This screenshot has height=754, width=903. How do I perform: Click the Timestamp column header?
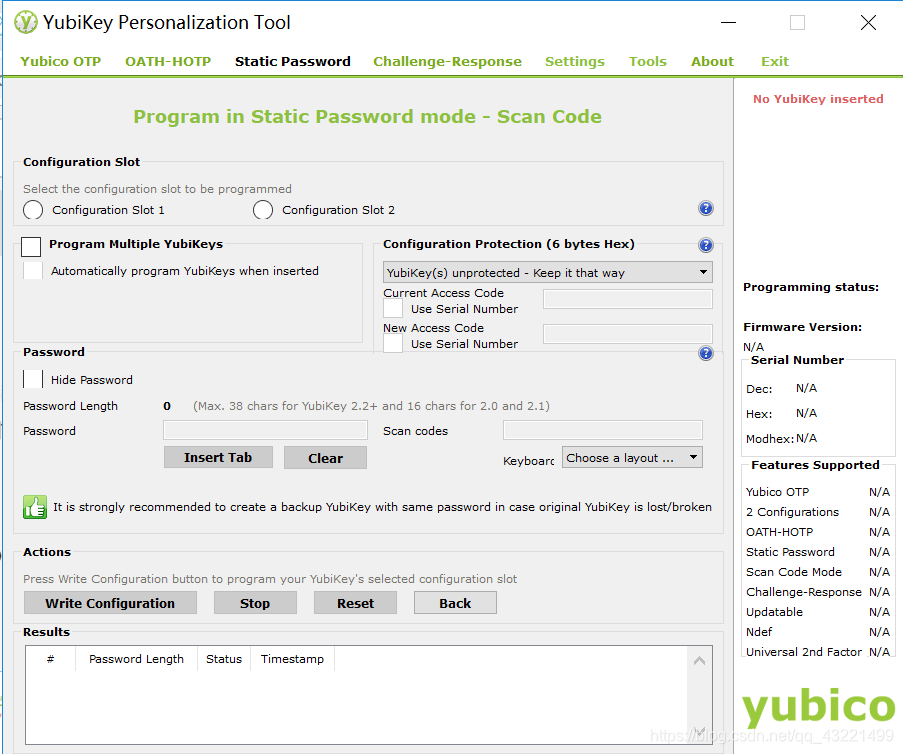coord(293,659)
